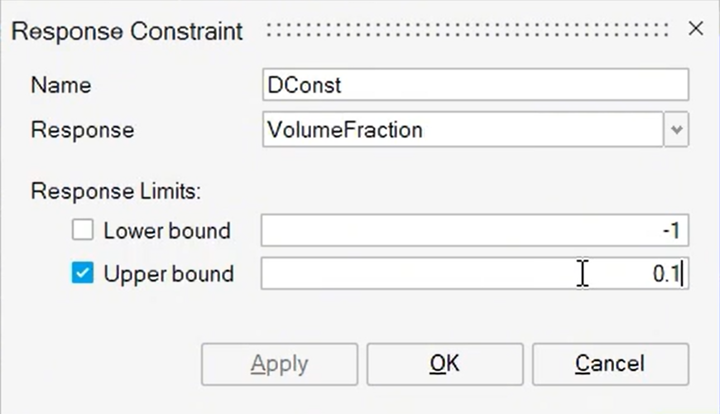Uncheck the Upper bound checkbox
The width and height of the screenshot is (720, 414).
tap(83, 274)
